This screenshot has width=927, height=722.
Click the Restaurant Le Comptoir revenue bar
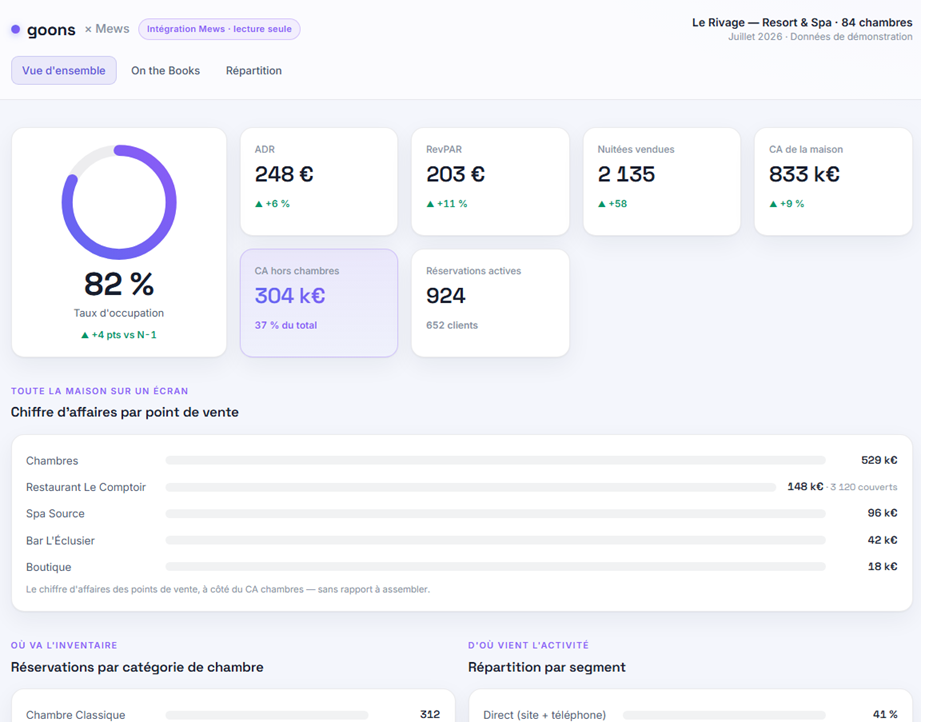(471, 487)
